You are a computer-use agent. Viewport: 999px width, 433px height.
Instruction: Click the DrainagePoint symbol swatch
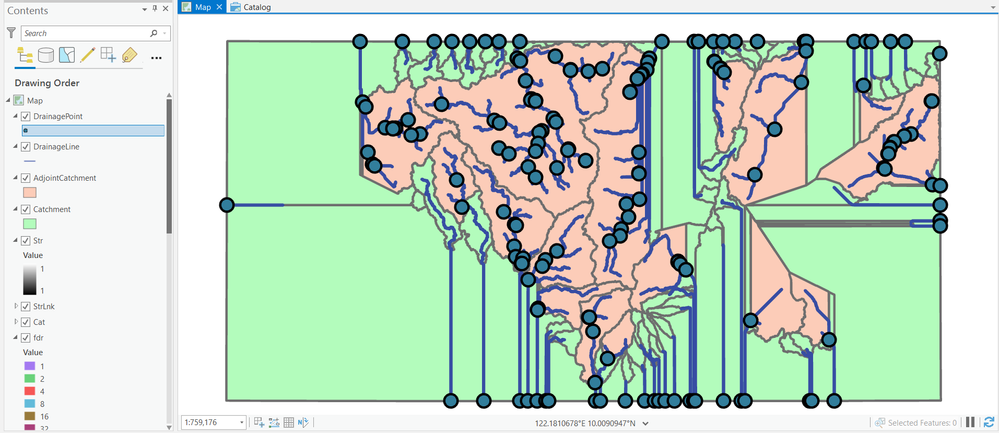pos(26,131)
